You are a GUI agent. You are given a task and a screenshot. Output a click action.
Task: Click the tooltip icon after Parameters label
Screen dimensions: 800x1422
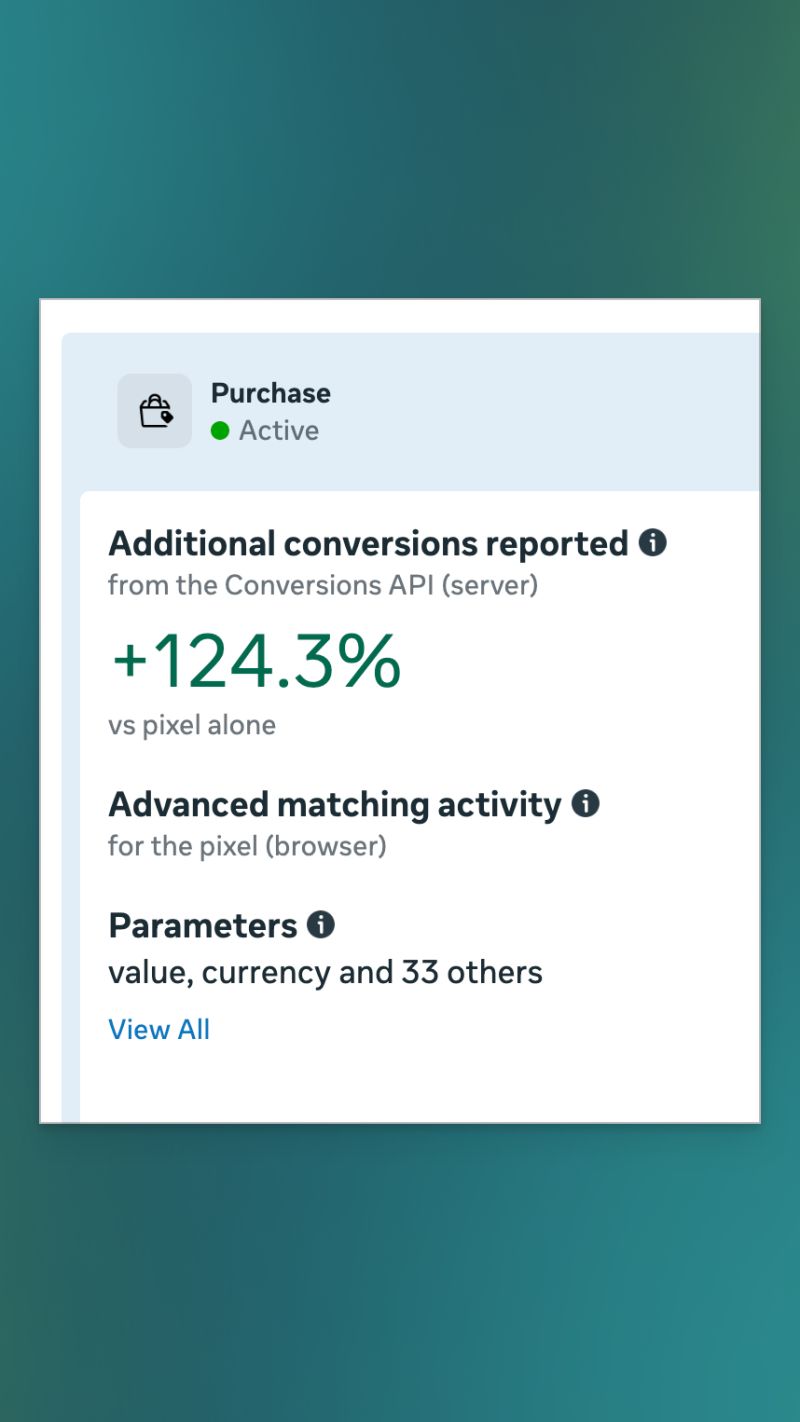click(x=321, y=925)
